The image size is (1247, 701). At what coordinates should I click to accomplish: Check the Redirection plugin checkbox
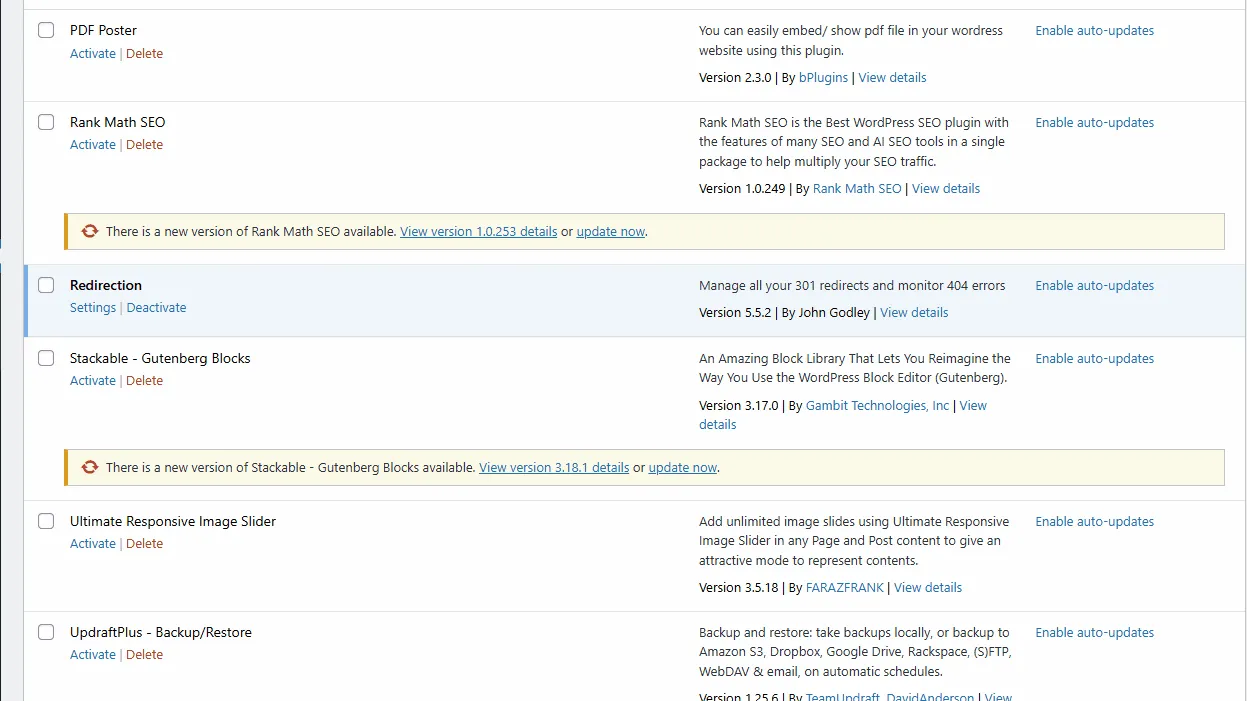tap(45, 284)
